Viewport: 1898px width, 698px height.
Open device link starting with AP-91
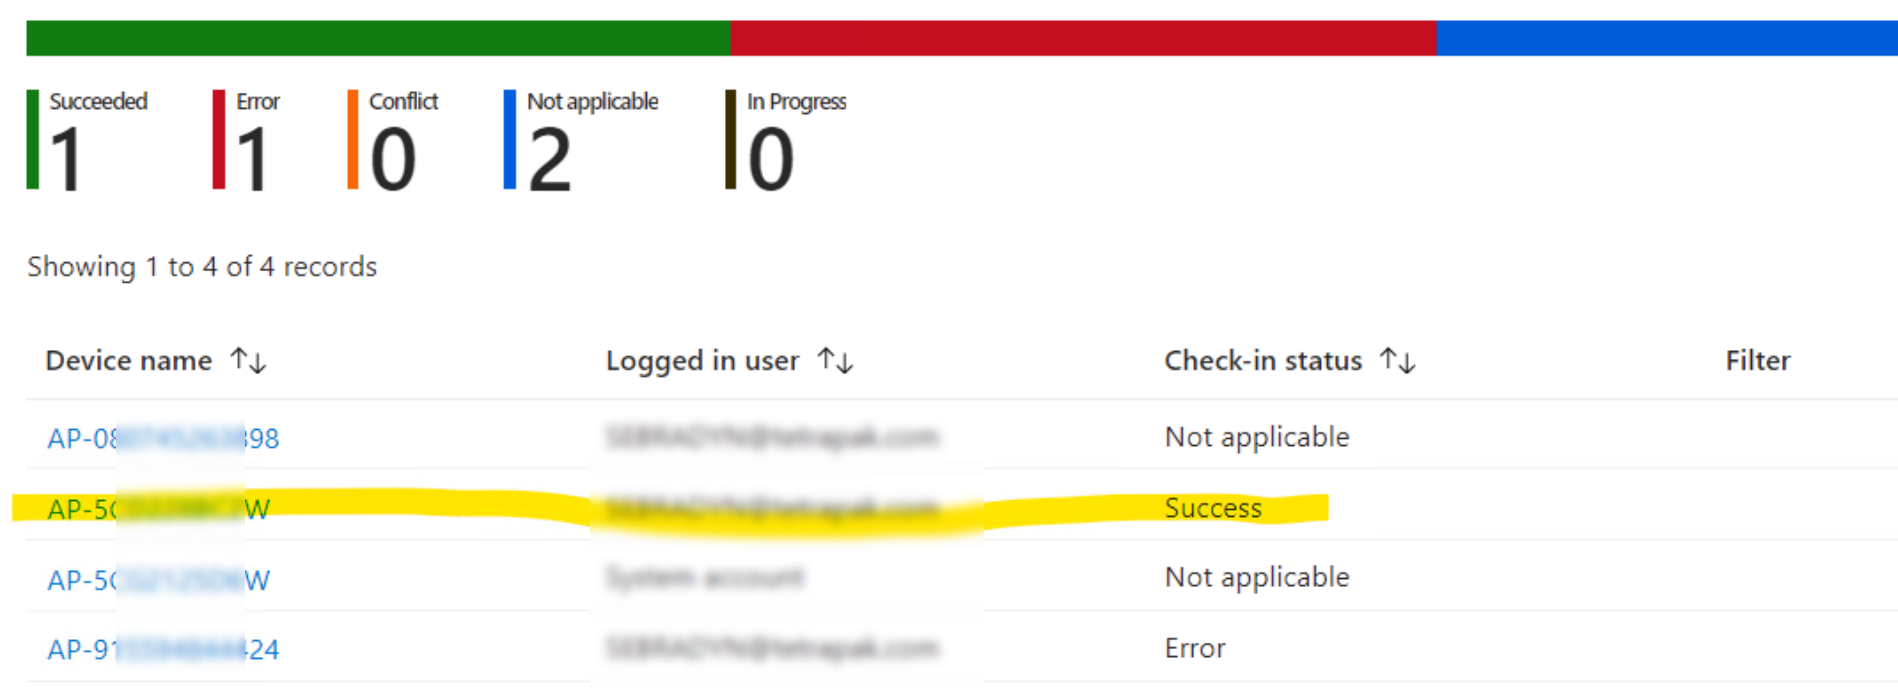point(163,650)
